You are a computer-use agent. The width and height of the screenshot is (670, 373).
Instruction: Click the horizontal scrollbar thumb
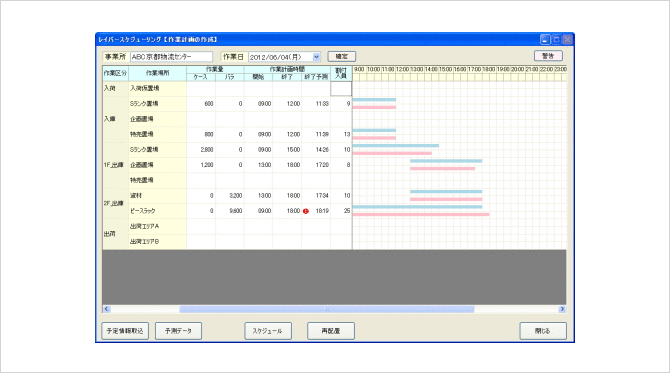[326, 309]
